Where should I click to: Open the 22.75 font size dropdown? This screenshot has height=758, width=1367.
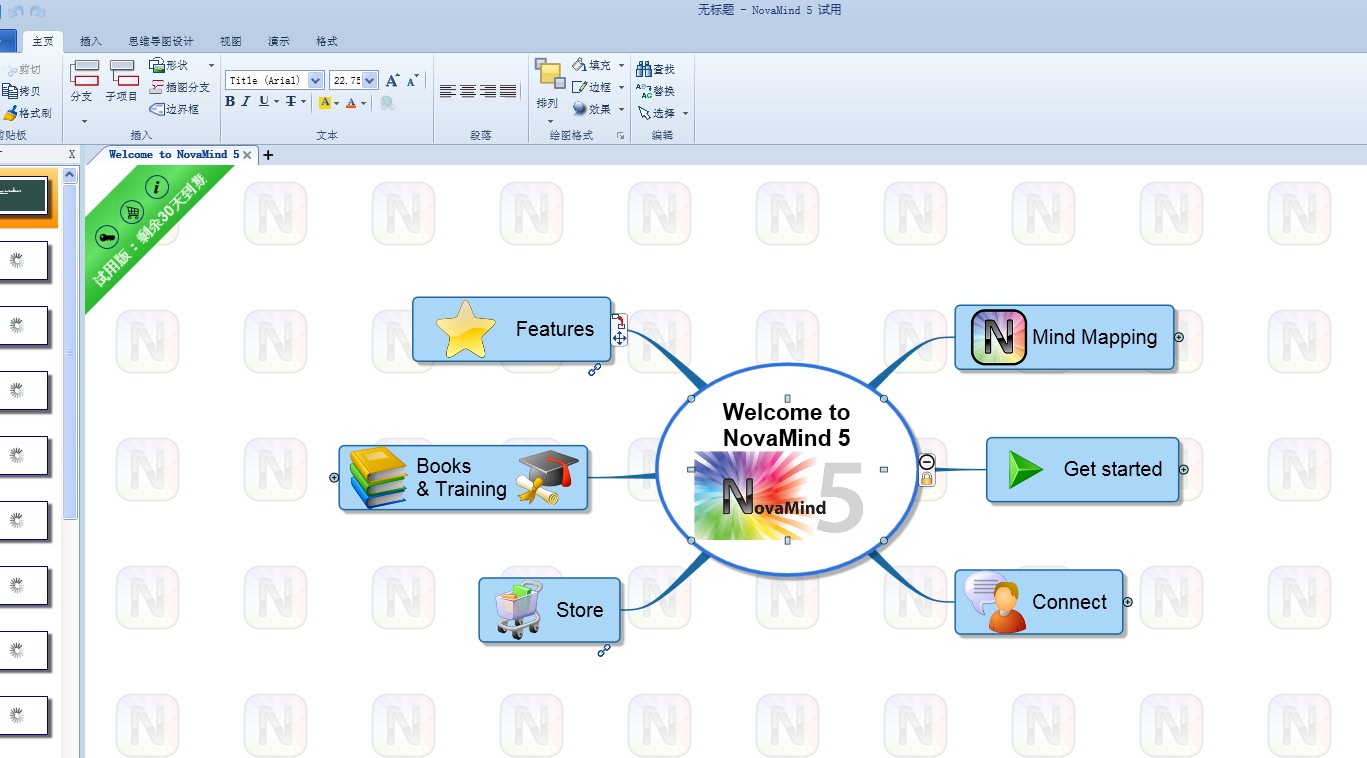[x=370, y=80]
